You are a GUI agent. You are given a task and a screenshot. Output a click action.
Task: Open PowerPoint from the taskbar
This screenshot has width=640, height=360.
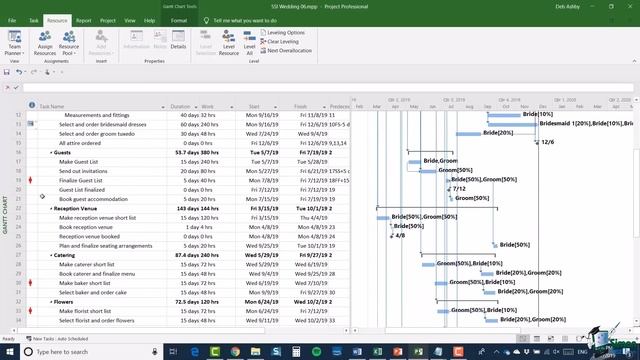398,351
